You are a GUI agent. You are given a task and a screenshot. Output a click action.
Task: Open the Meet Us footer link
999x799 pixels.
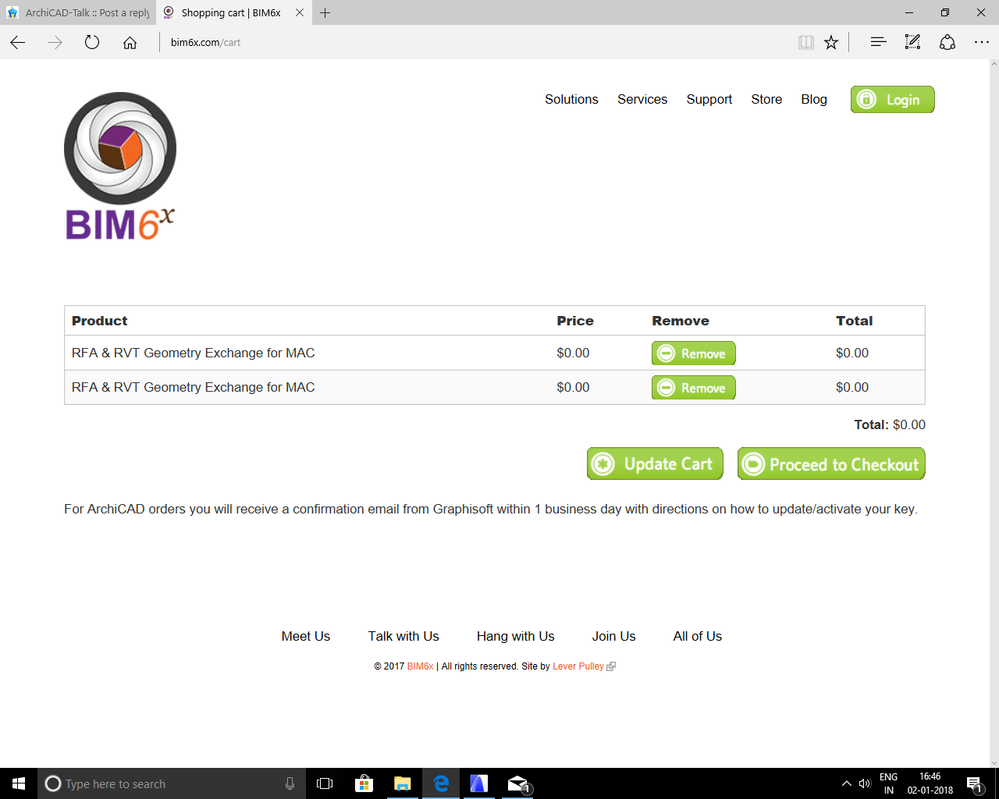coord(306,636)
